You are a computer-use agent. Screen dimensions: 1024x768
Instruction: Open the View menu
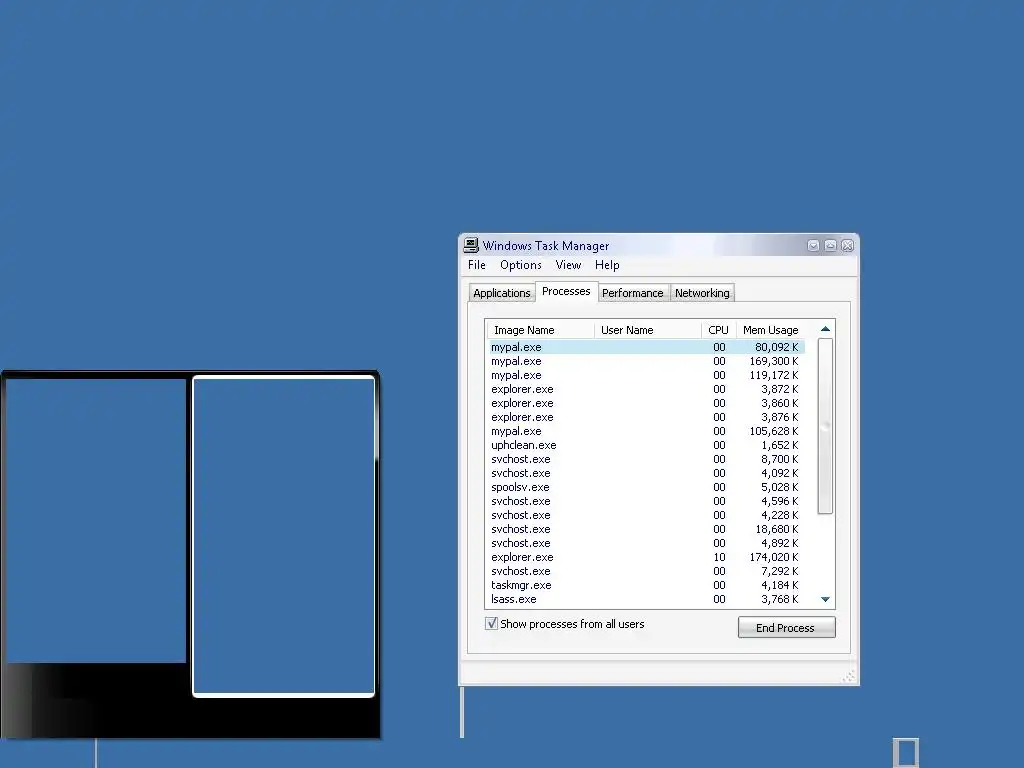(x=568, y=265)
